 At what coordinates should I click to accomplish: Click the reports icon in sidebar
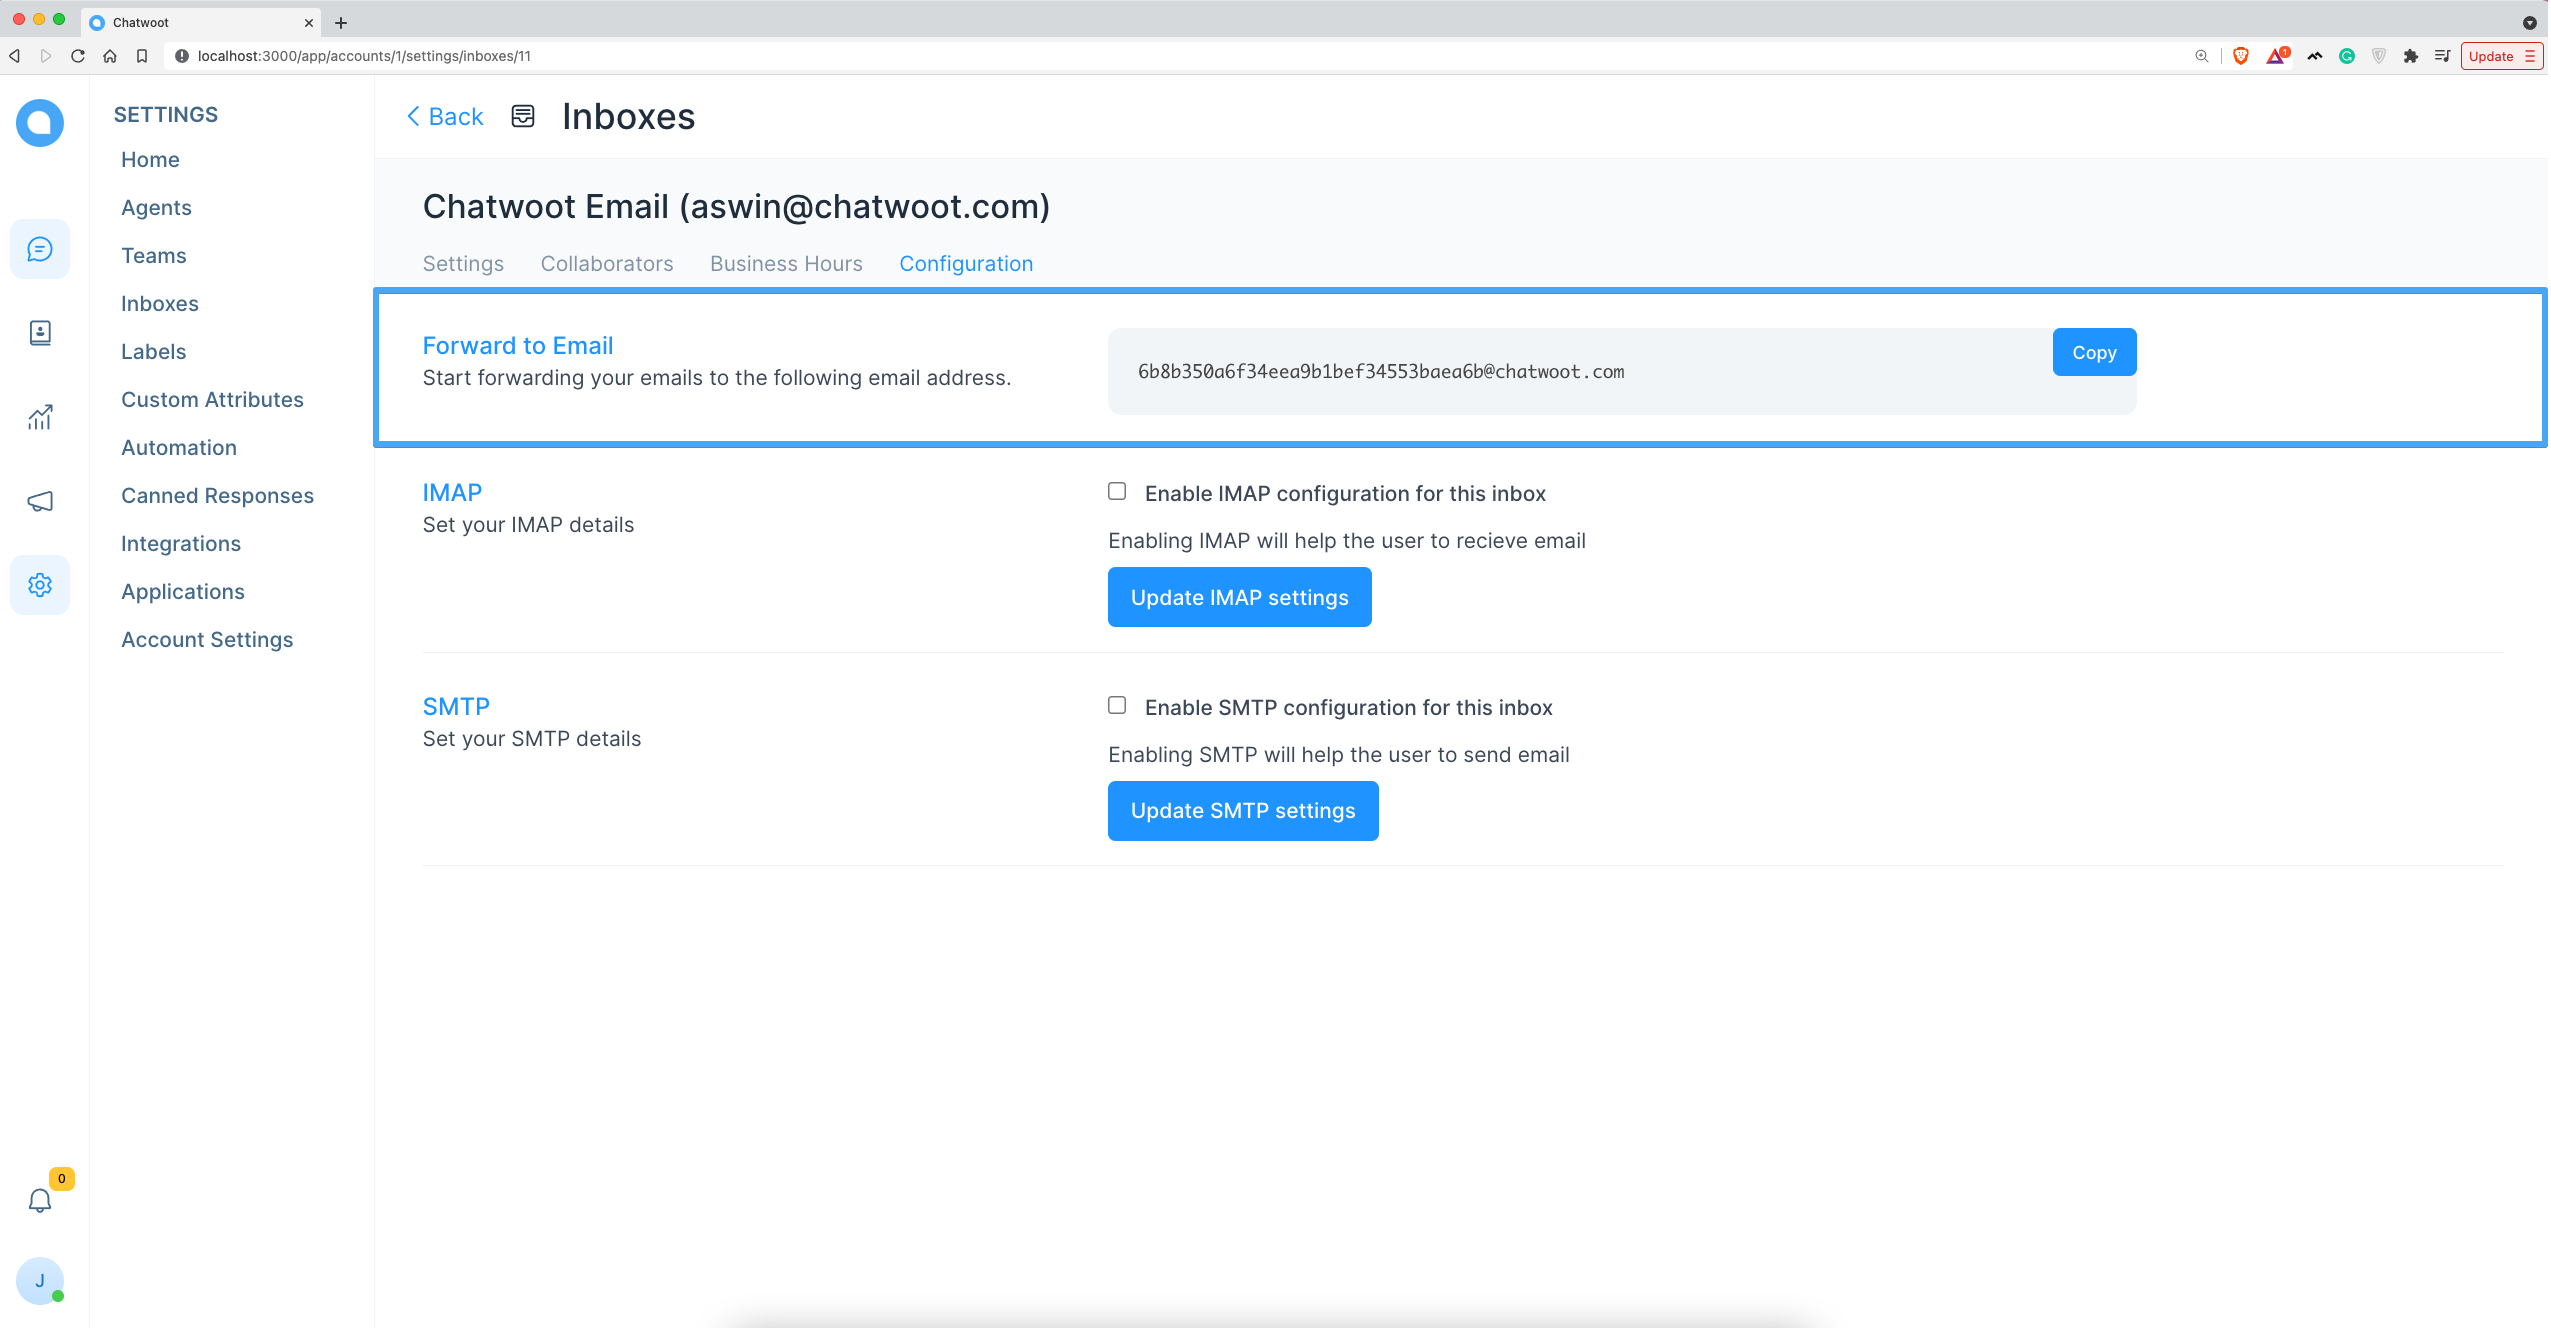click(39, 417)
